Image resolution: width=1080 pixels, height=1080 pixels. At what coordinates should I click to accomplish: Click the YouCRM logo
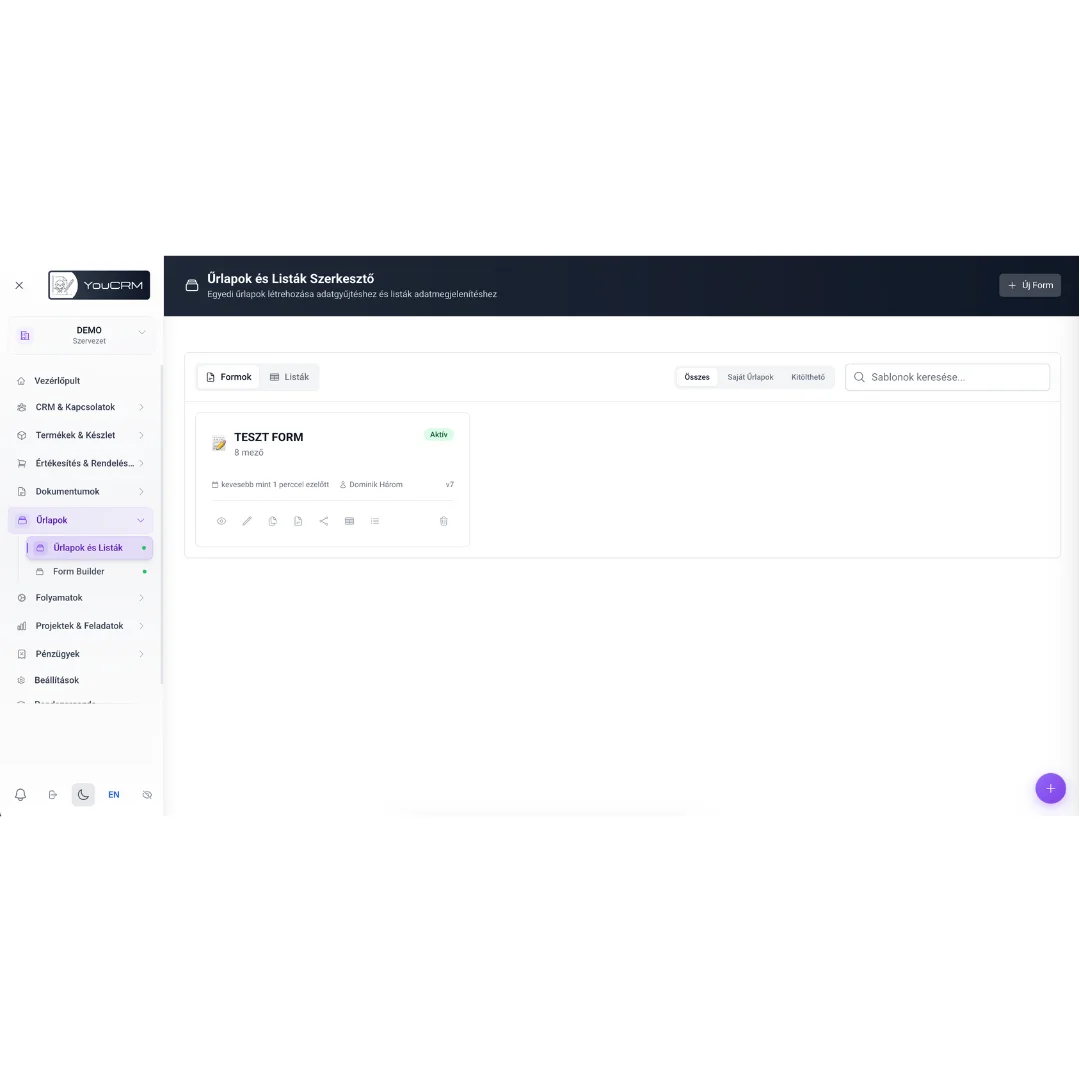pyautogui.click(x=99, y=285)
